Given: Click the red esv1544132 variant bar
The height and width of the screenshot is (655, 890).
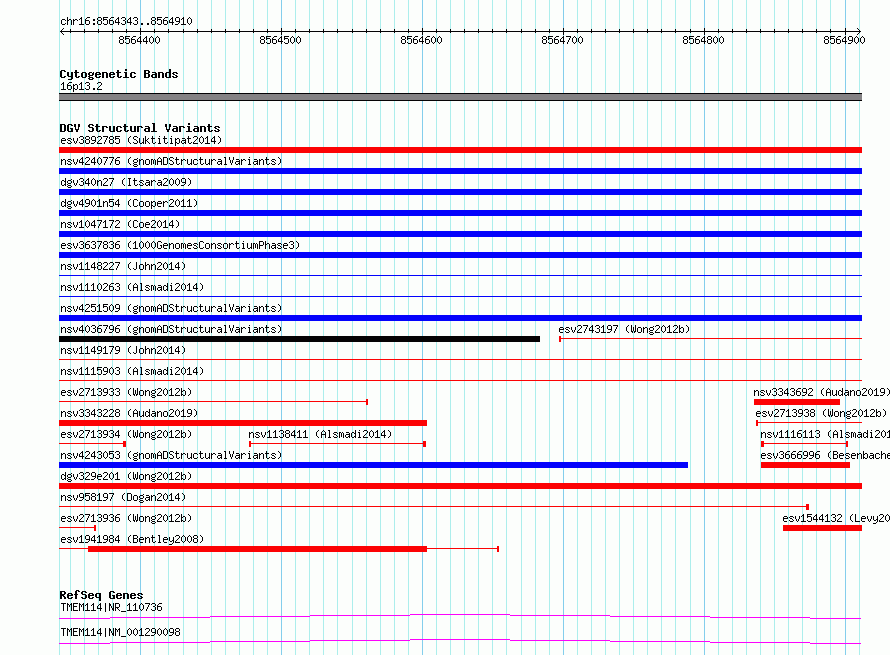Looking at the screenshot, I should (x=822, y=528).
